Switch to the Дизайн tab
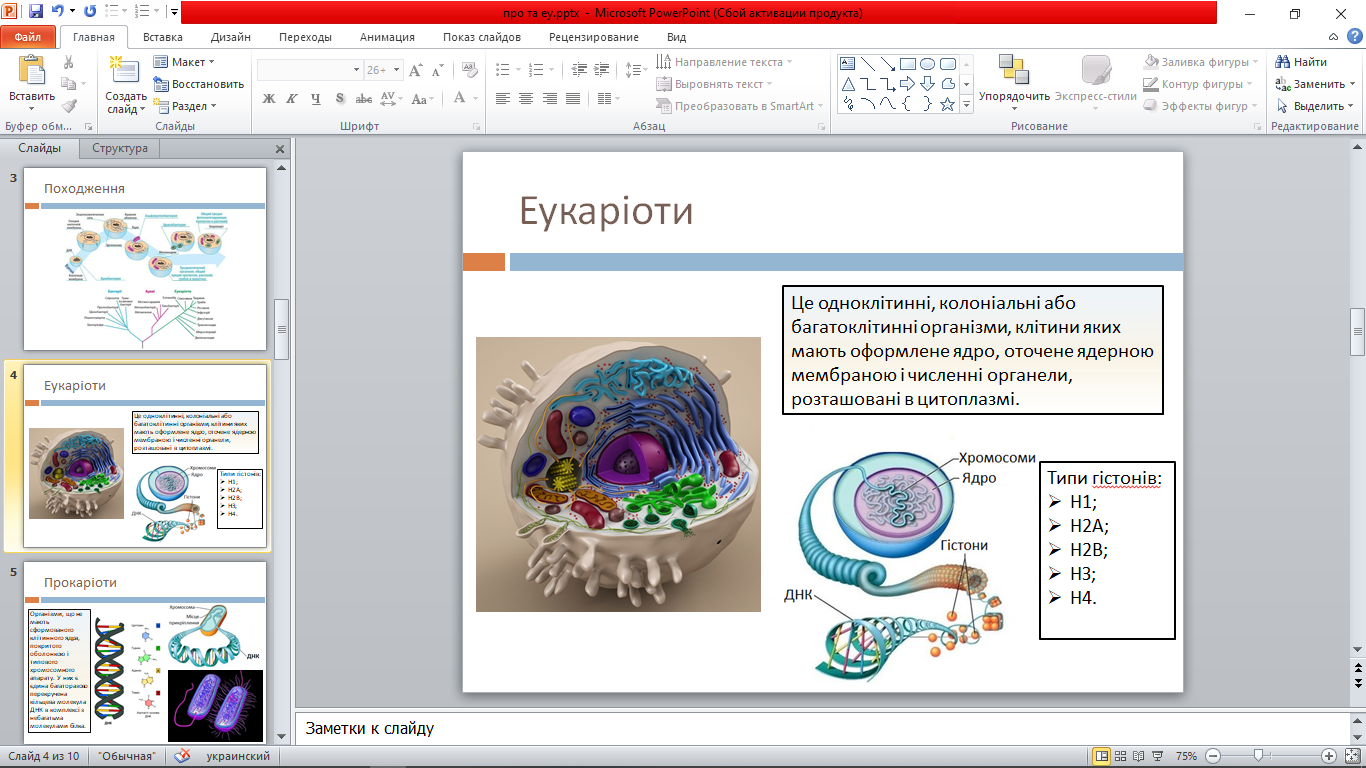Viewport: 1366px width, 768px height. click(x=231, y=37)
